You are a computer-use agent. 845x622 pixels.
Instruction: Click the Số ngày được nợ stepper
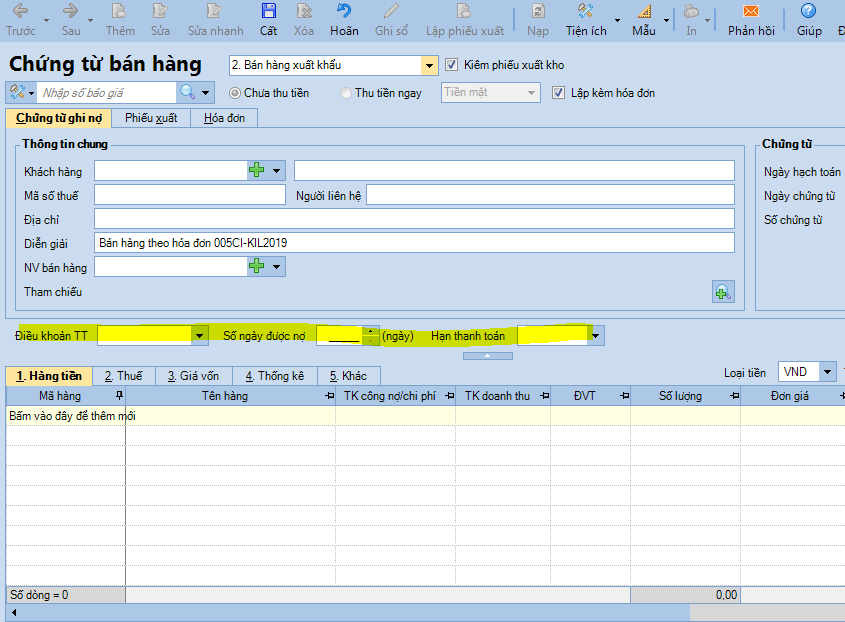coord(371,336)
